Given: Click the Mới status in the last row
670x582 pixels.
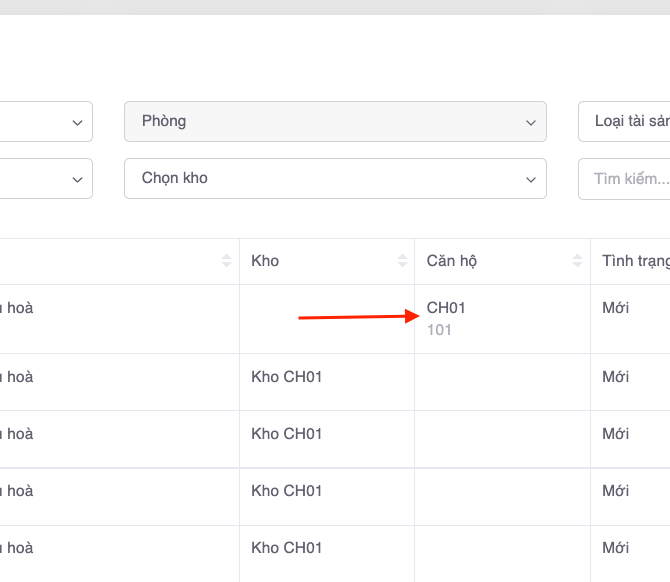Looking at the screenshot, I should pyautogui.click(x=615, y=548).
